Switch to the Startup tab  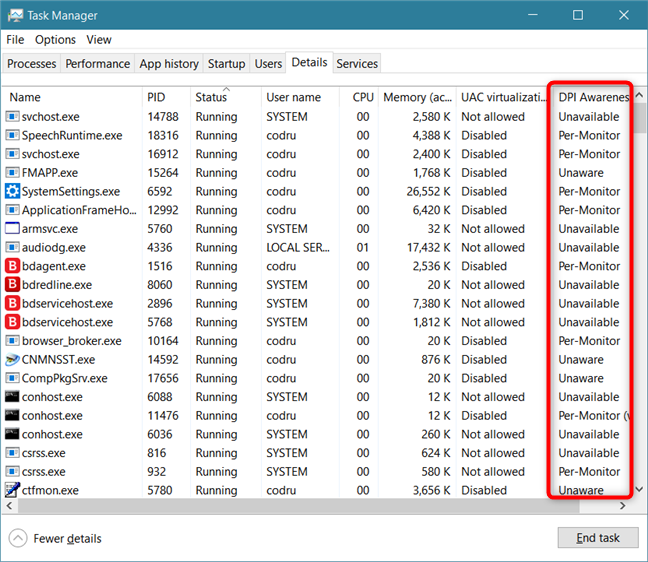226,64
